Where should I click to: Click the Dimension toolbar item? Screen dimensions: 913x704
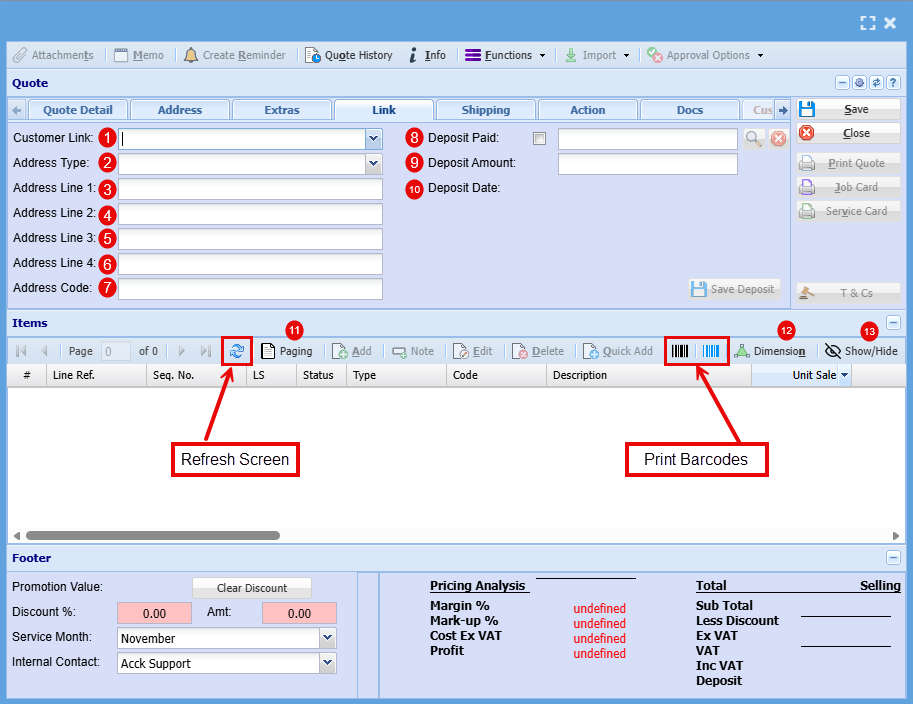click(x=770, y=351)
